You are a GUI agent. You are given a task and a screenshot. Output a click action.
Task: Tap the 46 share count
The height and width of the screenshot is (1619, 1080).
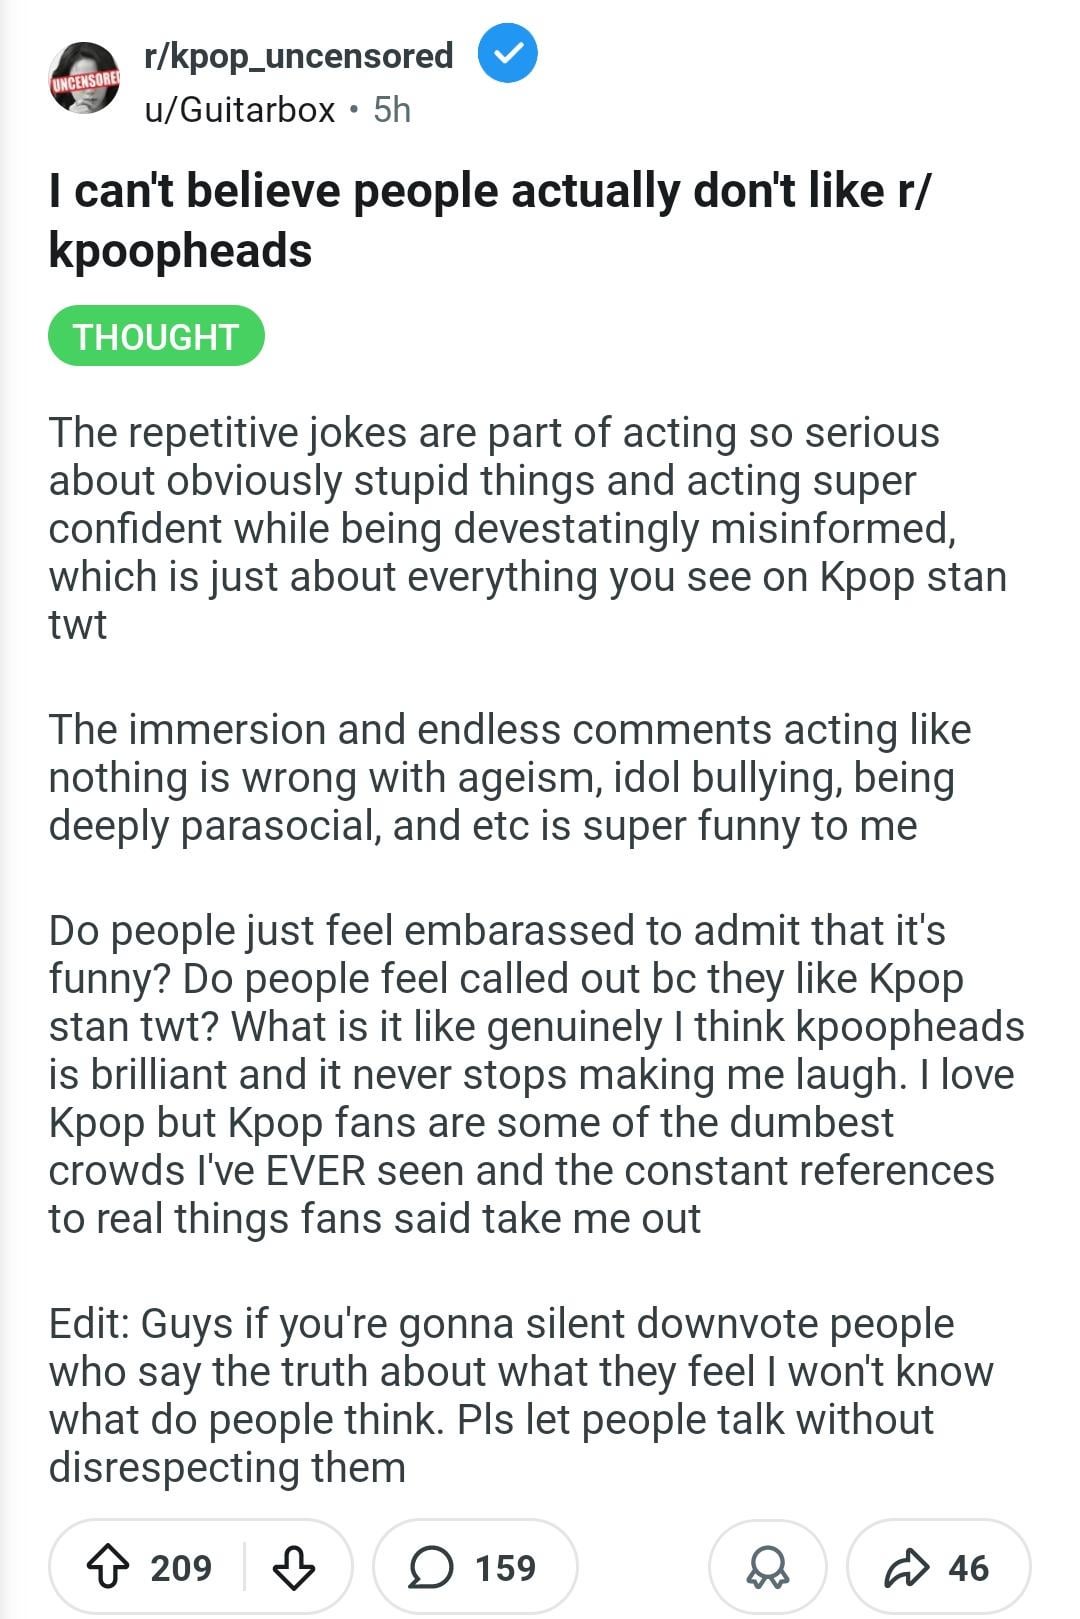coord(968,1567)
